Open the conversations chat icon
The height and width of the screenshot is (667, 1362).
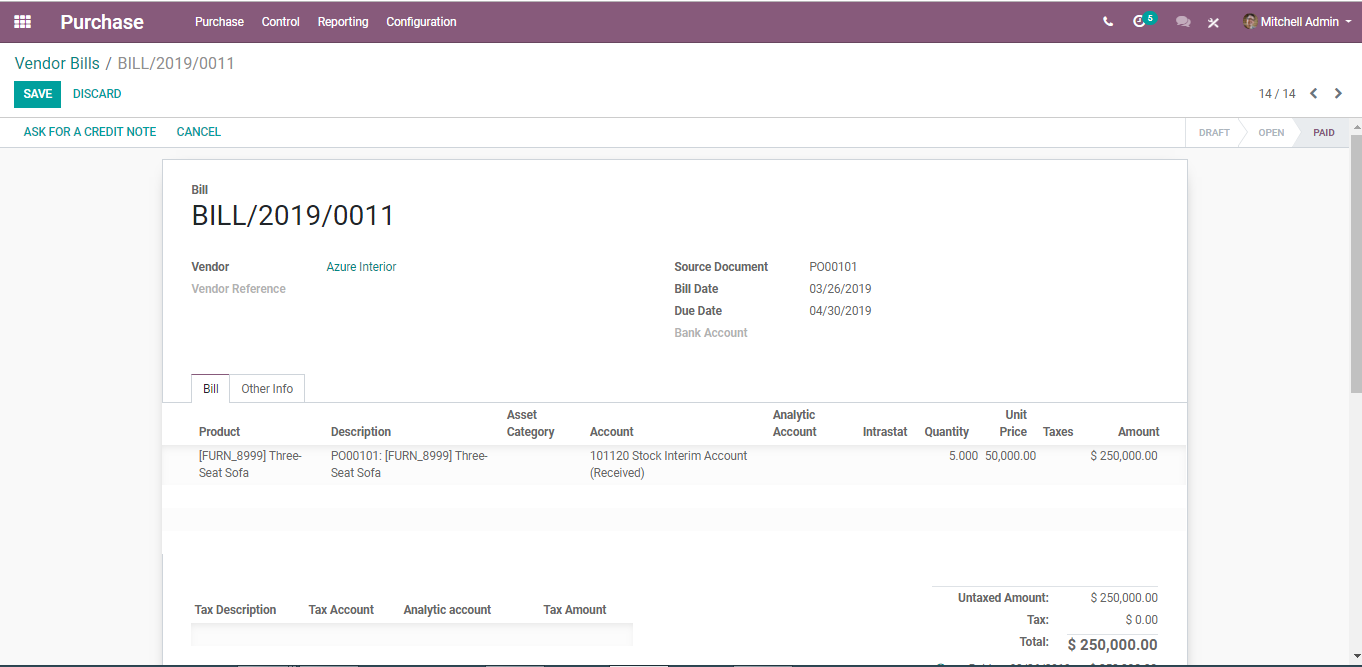point(1183,21)
